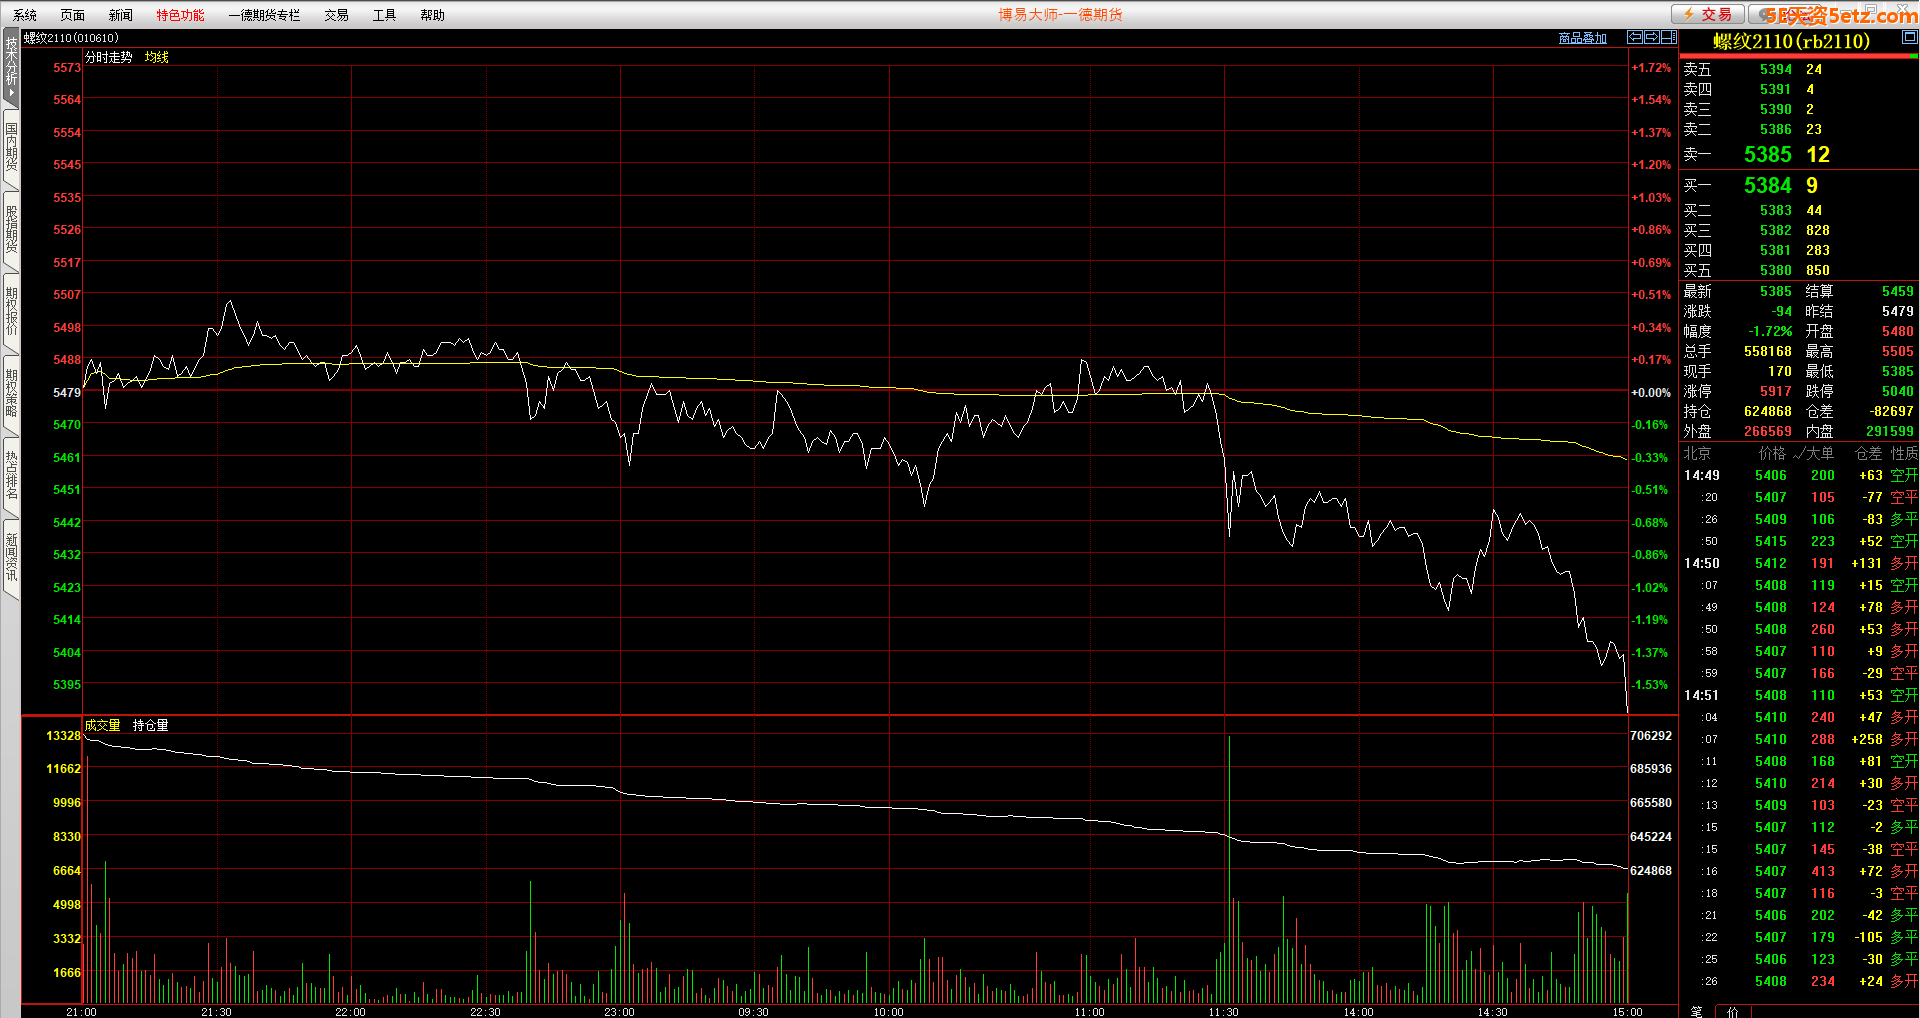The image size is (1920, 1018).
Task: Toggle the 持仓量 open interest label
Action: (x=150, y=725)
